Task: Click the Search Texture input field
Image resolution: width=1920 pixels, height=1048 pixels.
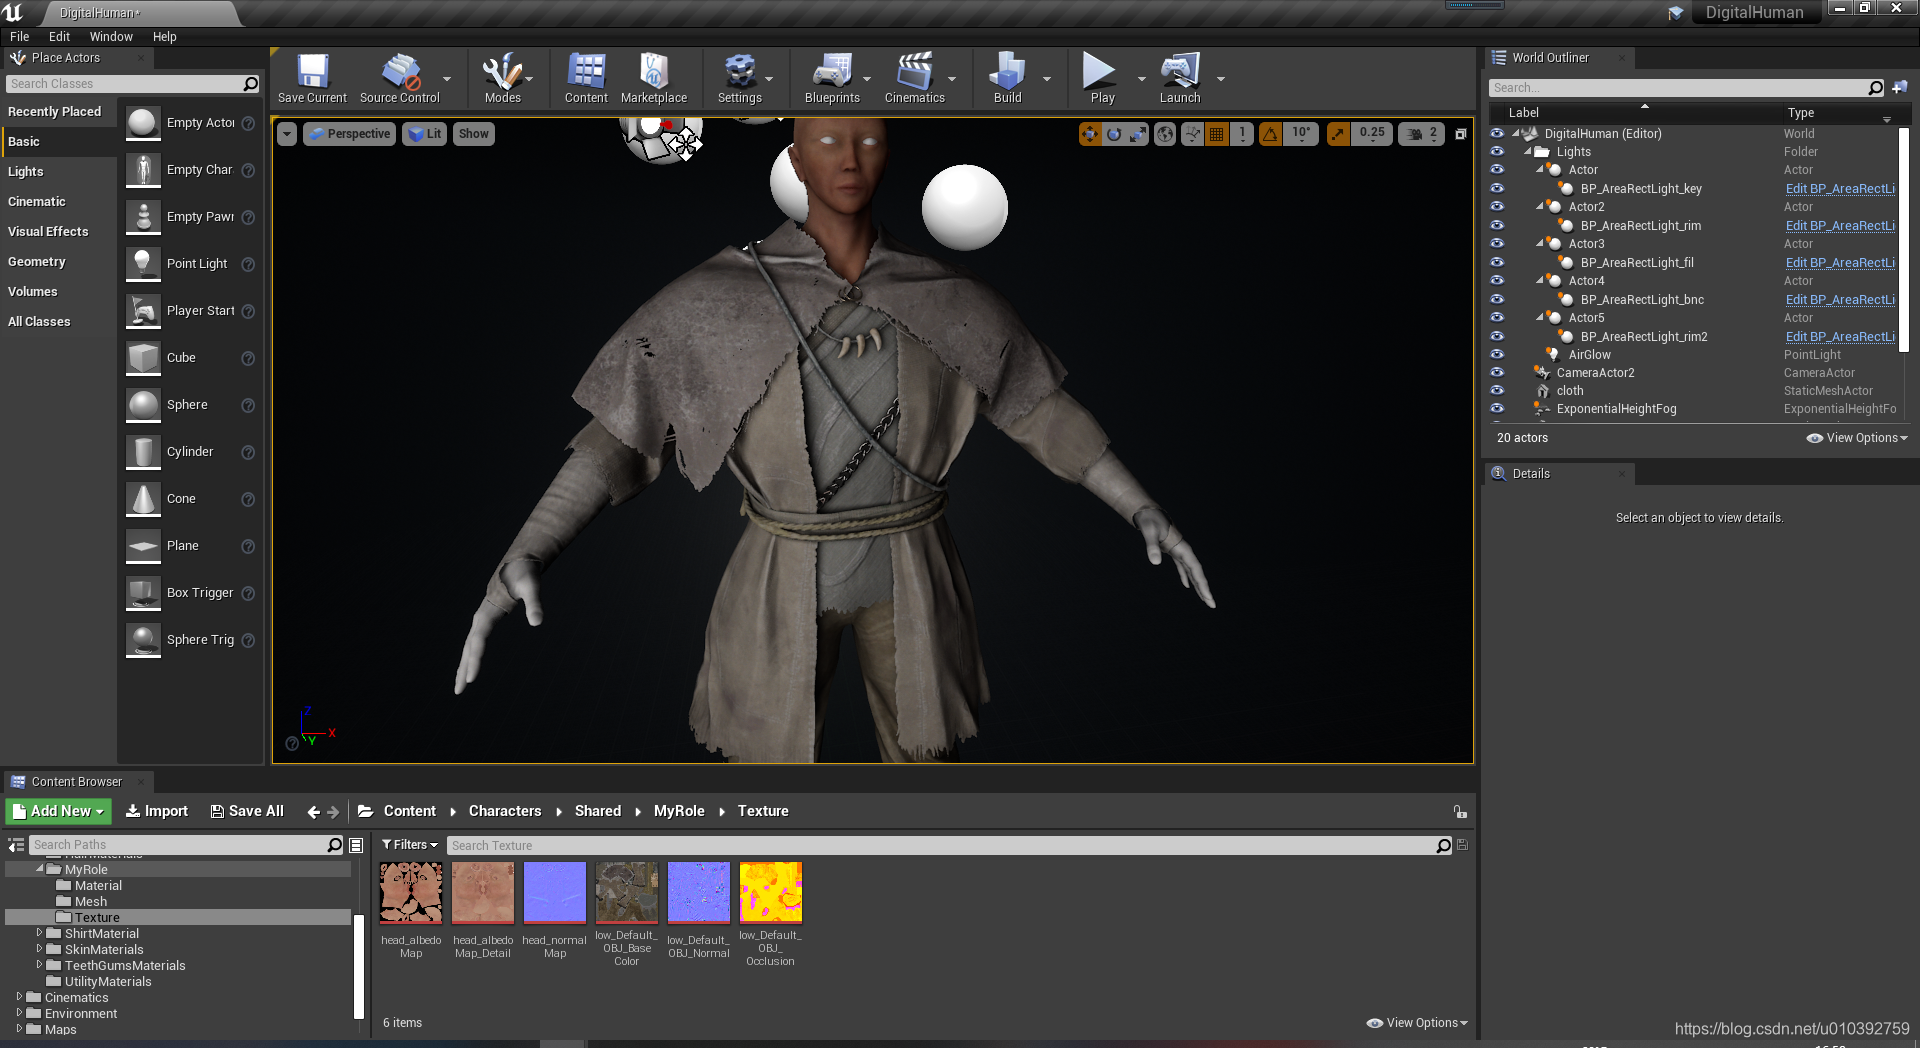Action: click(x=941, y=846)
